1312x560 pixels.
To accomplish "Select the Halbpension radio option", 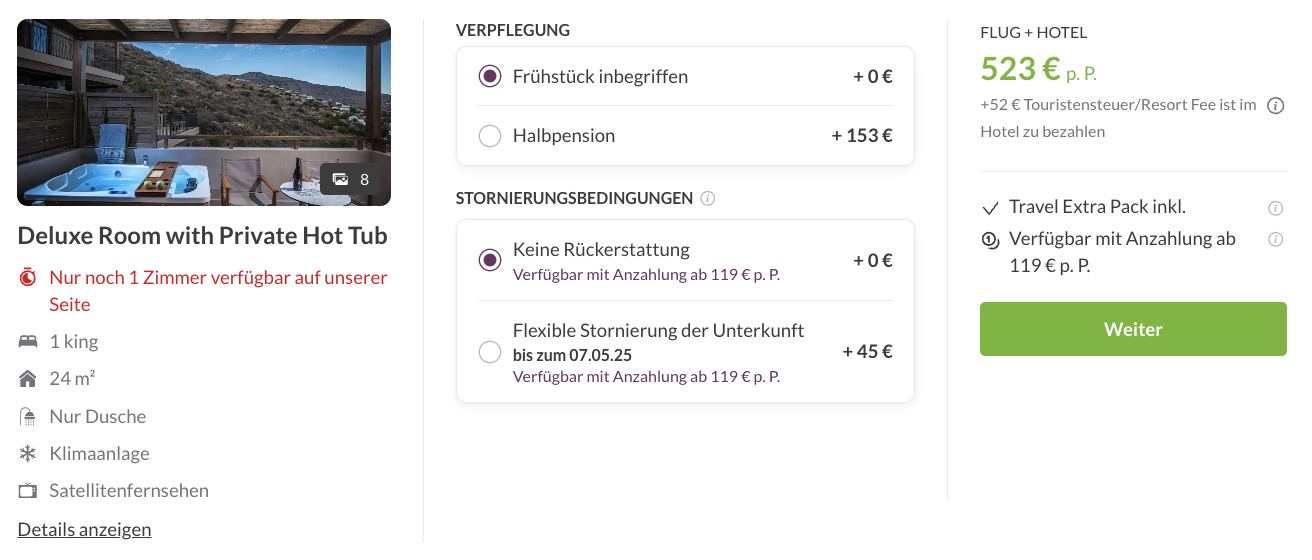I will click(490, 136).
